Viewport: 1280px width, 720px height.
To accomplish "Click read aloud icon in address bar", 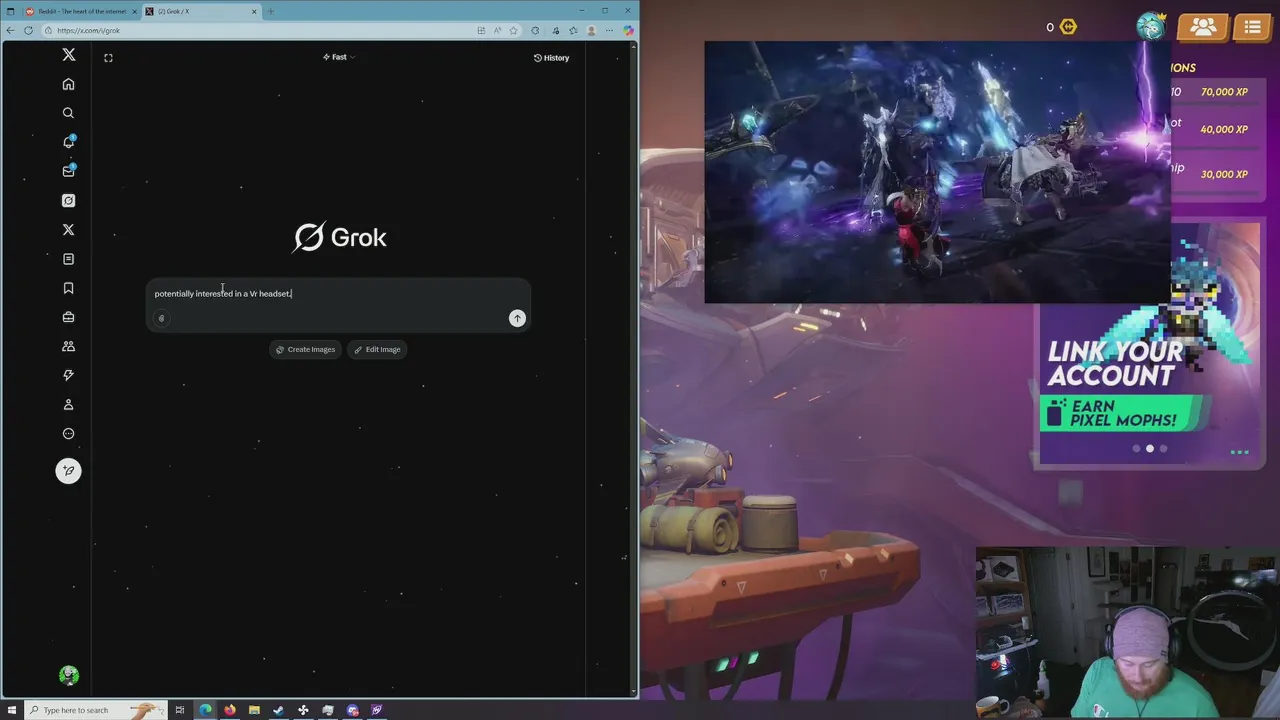I will point(498,30).
